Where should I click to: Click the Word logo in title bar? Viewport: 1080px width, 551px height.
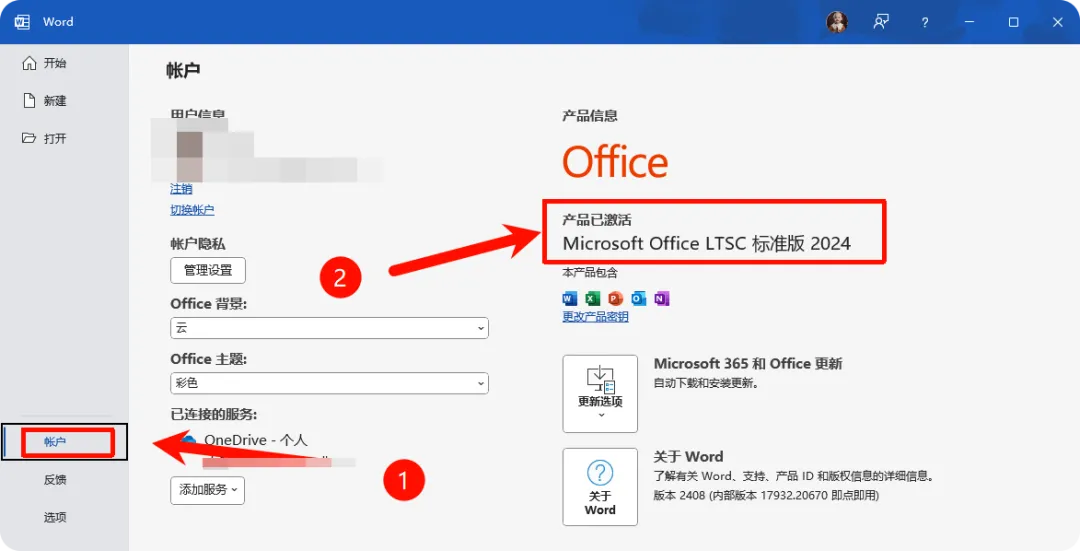coord(22,22)
